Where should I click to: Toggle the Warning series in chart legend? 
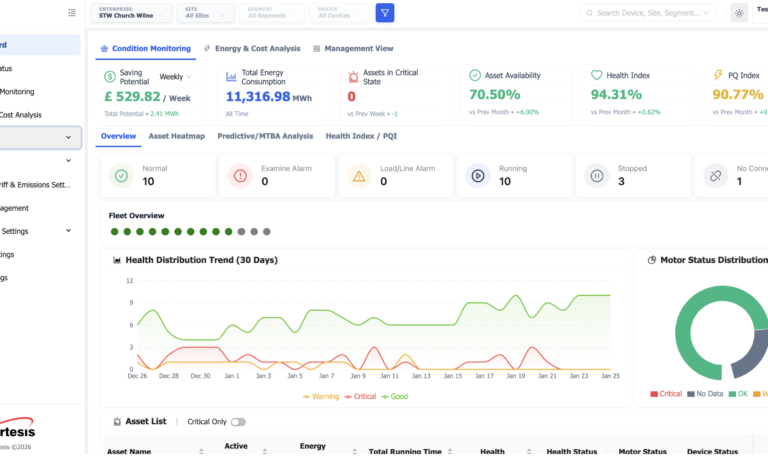321,396
